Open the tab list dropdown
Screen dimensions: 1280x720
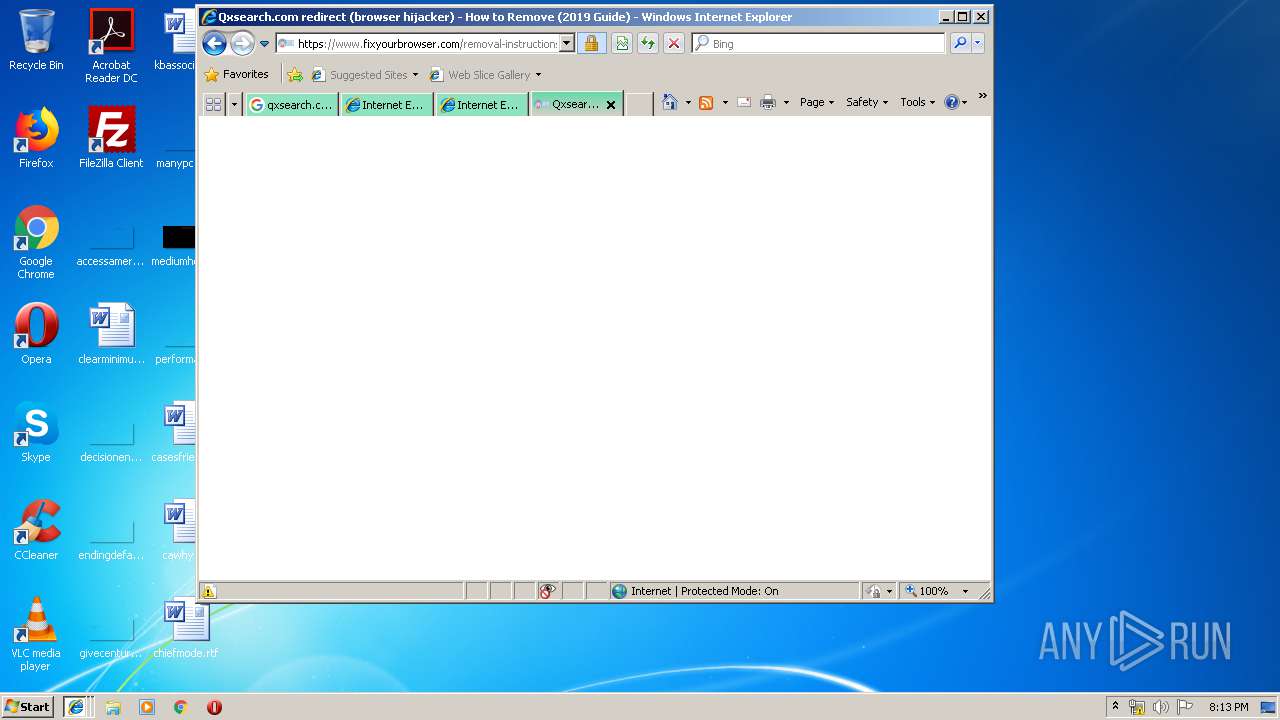point(235,104)
